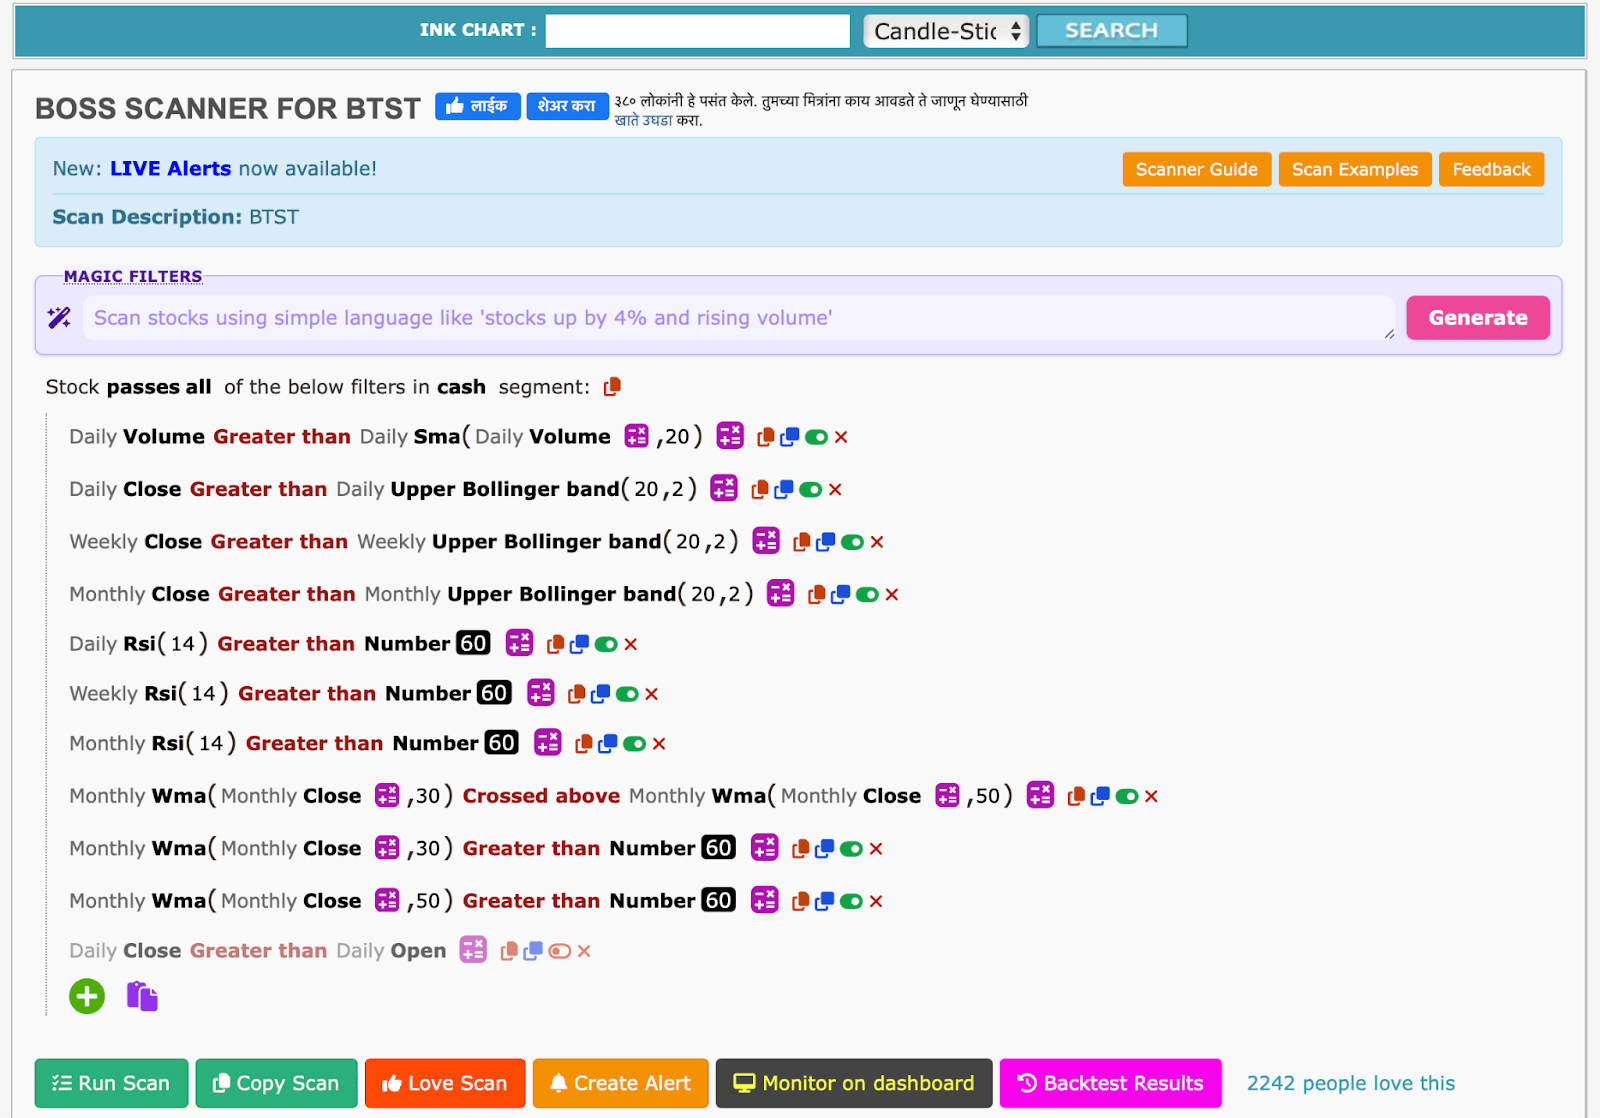Screen dimensions: 1600x1118
Task: Change the 'passes all' condition selector
Action: pos(158,387)
